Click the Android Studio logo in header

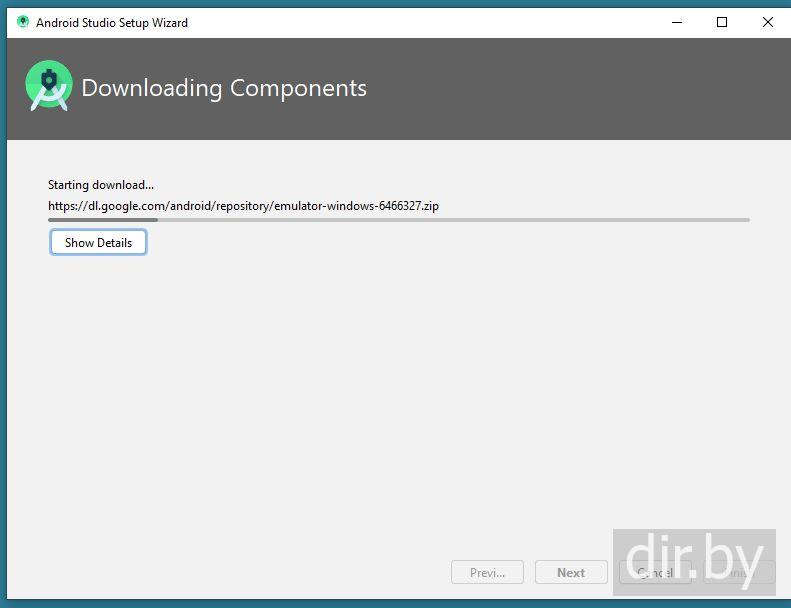point(49,86)
